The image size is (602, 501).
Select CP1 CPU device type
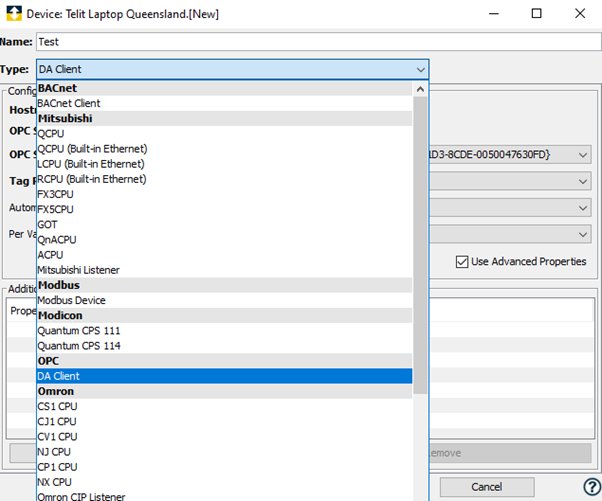(225, 467)
